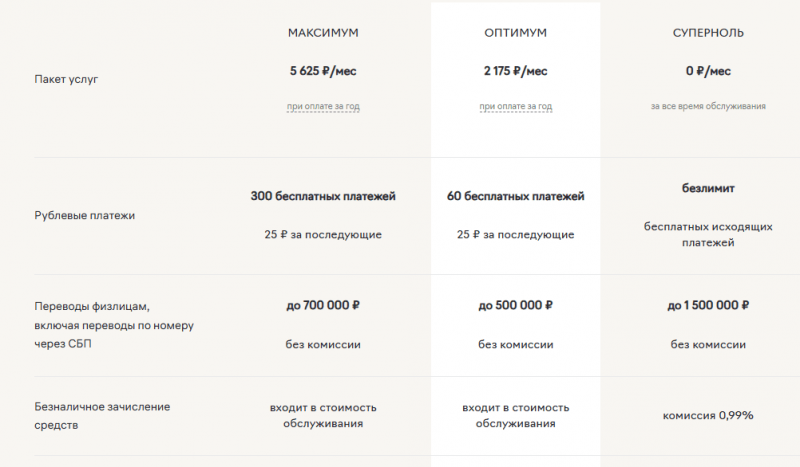Viewport: 800px width, 467px height.
Task: Click "300 бесплатных платежей" text
Action: coord(323,196)
